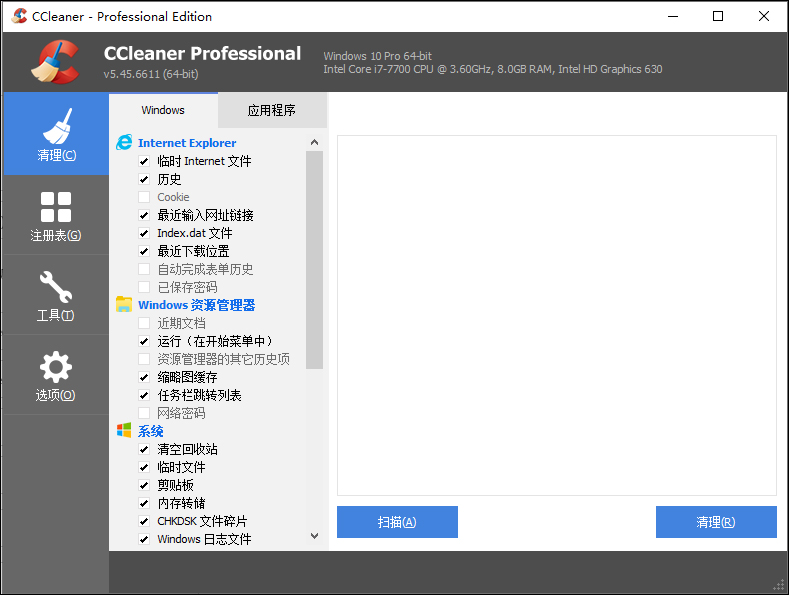Uncheck 临时文件 under 系统
789x595 pixels.
point(144,467)
